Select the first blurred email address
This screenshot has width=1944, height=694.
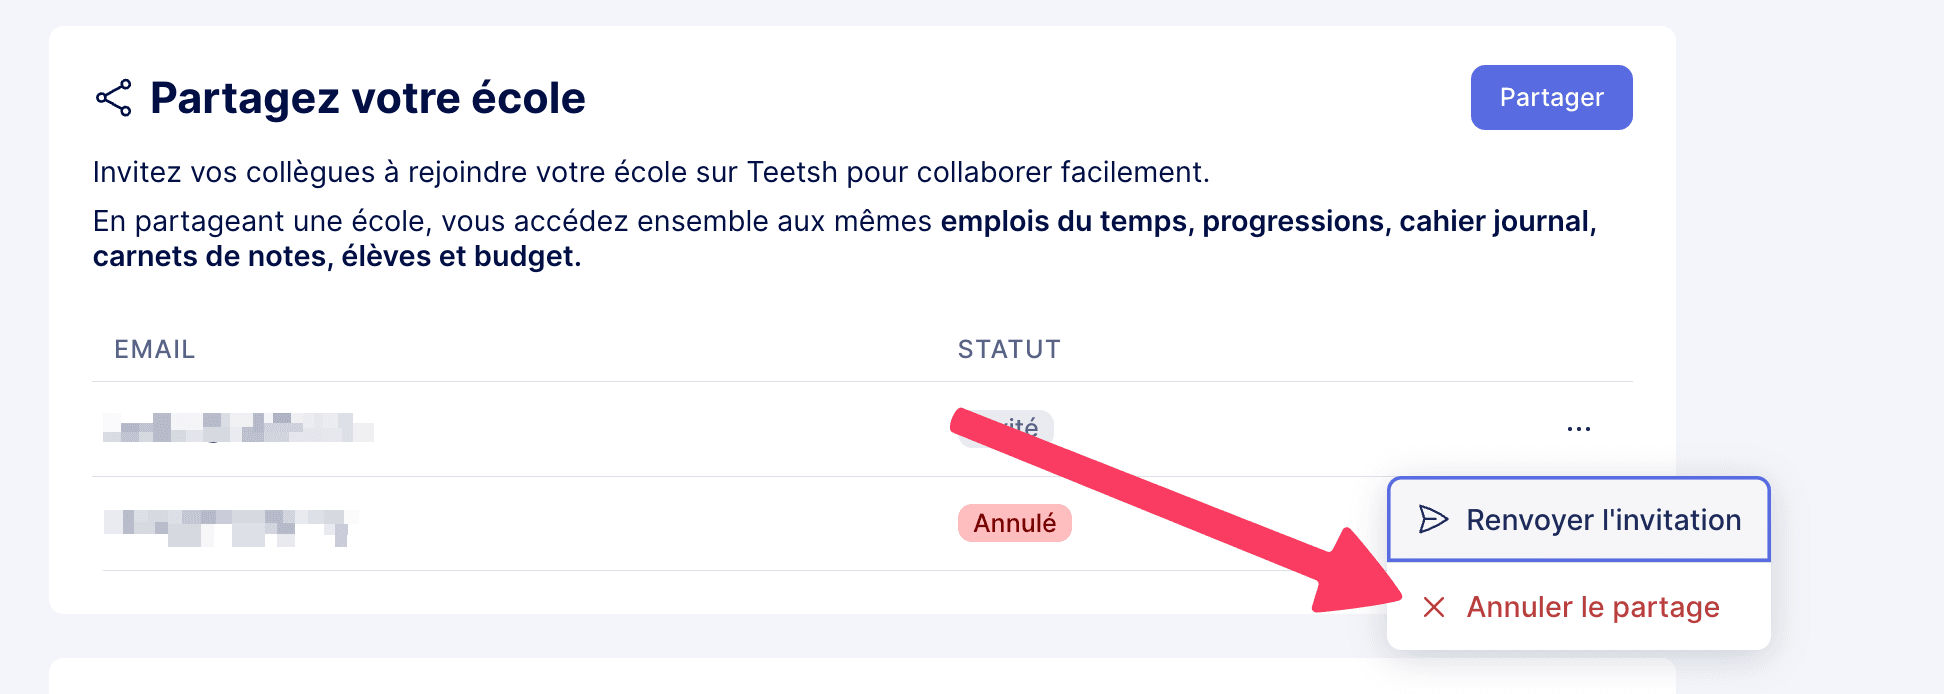pos(238,428)
